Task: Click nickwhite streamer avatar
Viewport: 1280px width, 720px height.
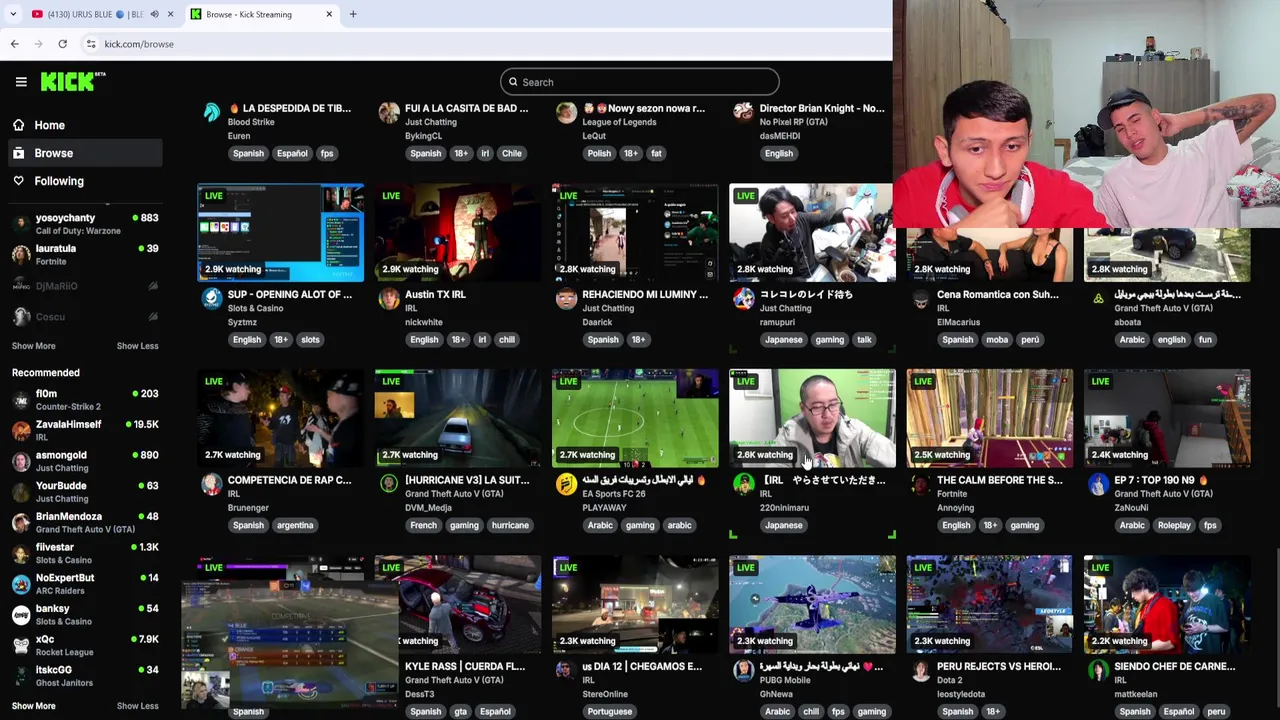Action: [x=389, y=298]
